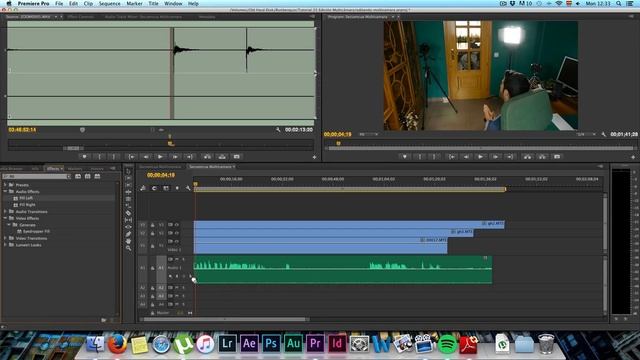Click the Timeline horizontal zoom scrollbar
The width and height of the screenshot is (640, 360).
(x=225, y=320)
